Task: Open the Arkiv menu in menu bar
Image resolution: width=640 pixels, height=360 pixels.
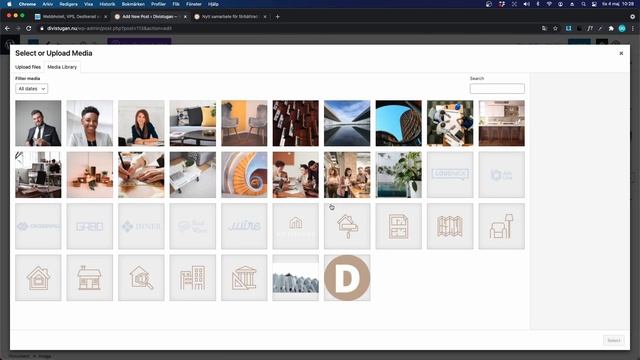Action: pos(48,4)
